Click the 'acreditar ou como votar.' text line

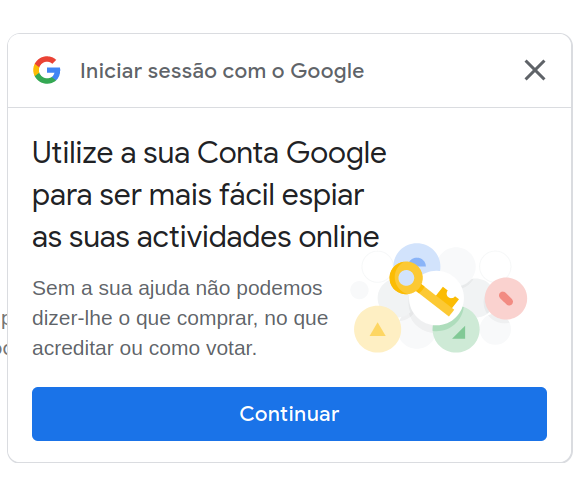[144, 348]
